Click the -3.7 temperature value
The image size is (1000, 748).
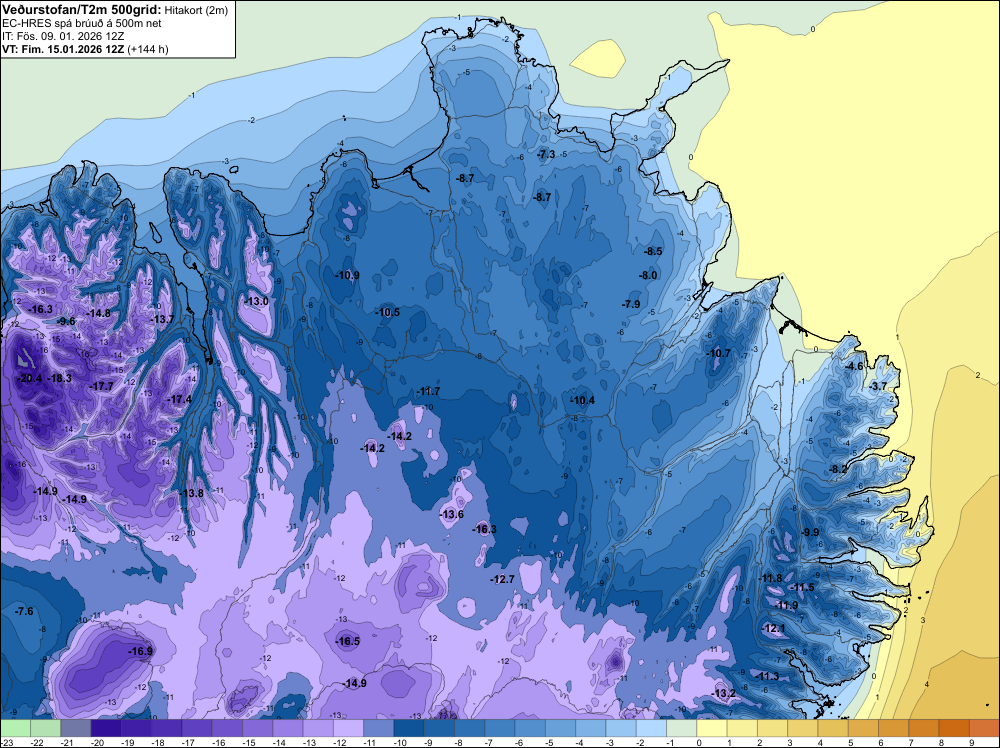click(879, 386)
